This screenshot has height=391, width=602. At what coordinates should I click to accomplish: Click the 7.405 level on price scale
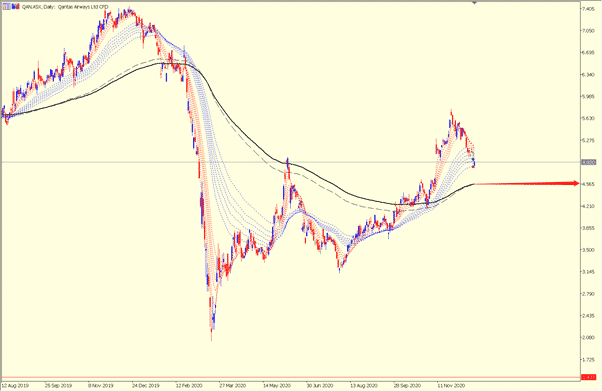tap(589, 8)
